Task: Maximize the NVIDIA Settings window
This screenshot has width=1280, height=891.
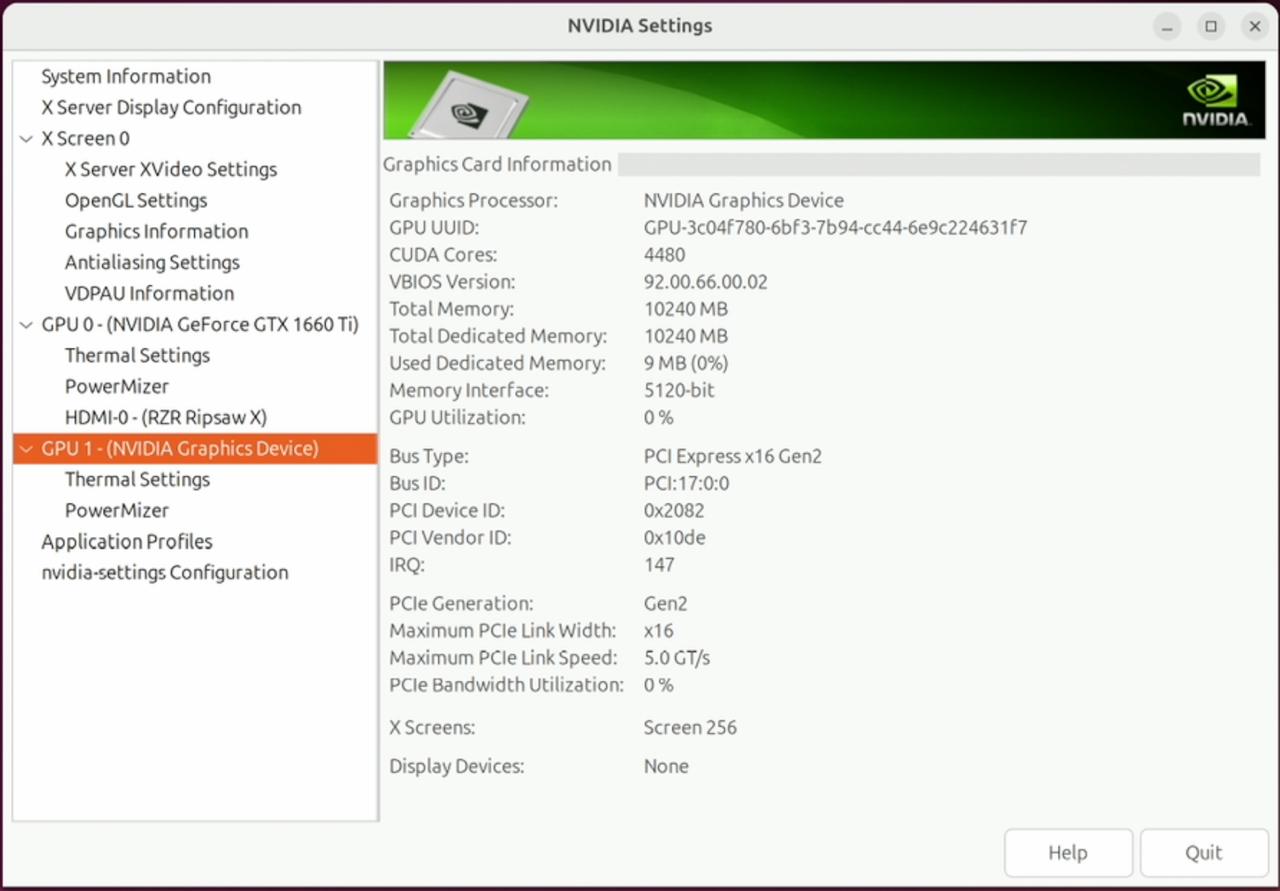Action: [1211, 27]
